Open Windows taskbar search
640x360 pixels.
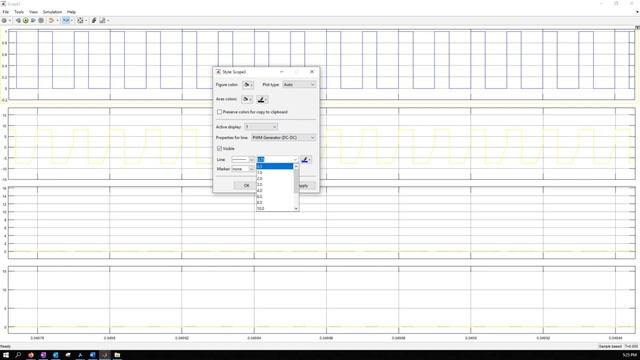(18, 355)
